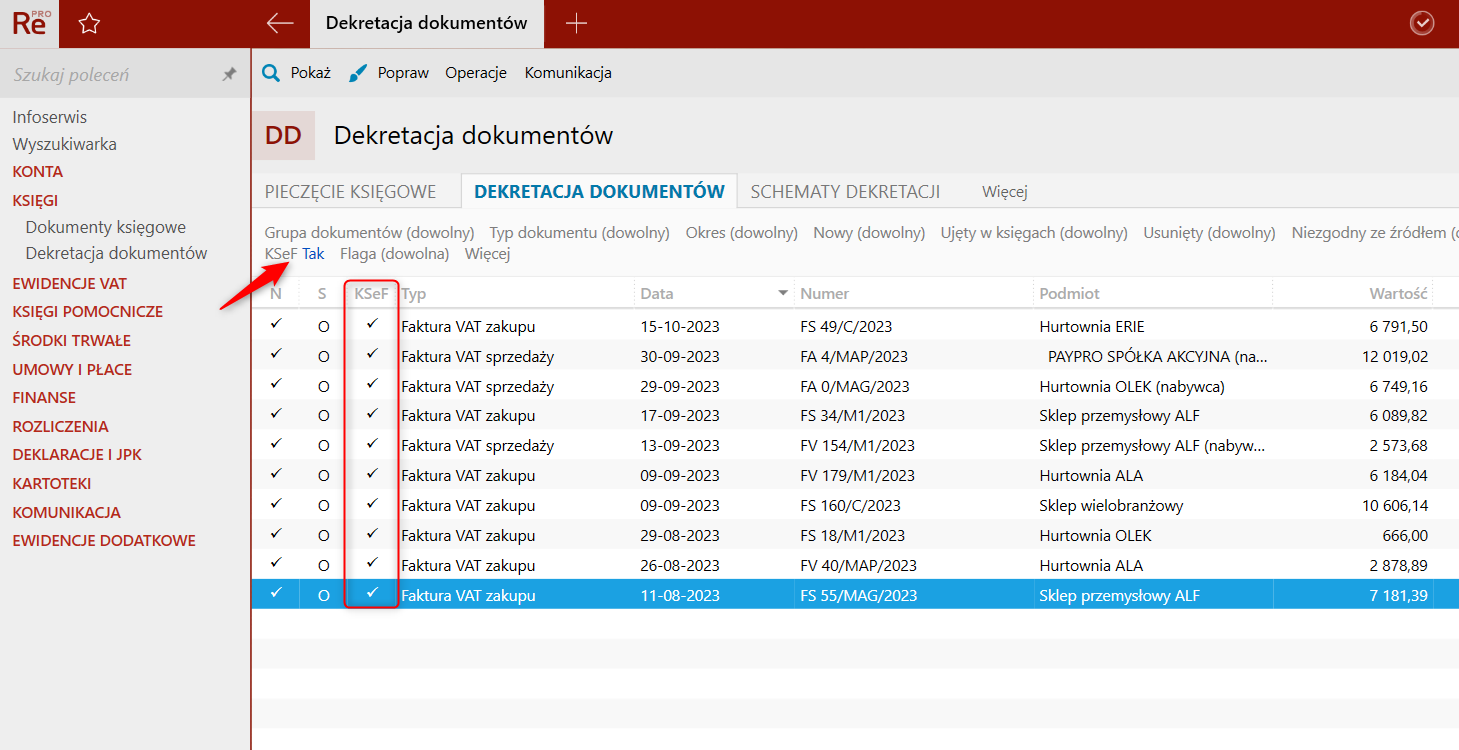Open favorites star icon
Viewport: 1459px width, 750px height.
pos(89,23)
